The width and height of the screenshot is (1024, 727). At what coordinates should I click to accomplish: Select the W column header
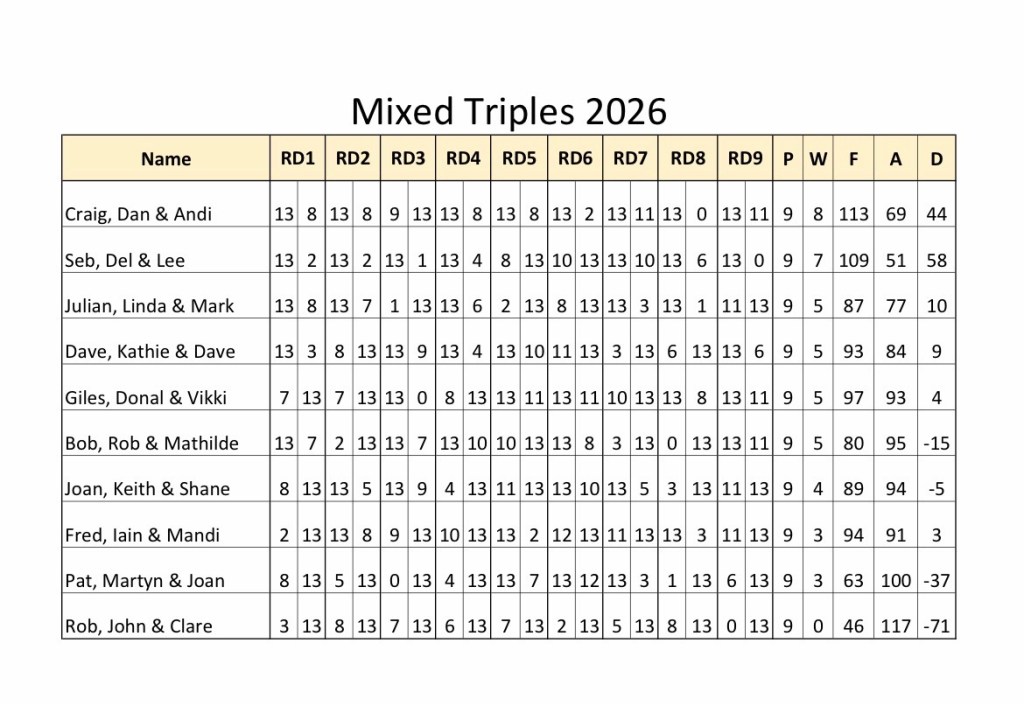point(817,158)
